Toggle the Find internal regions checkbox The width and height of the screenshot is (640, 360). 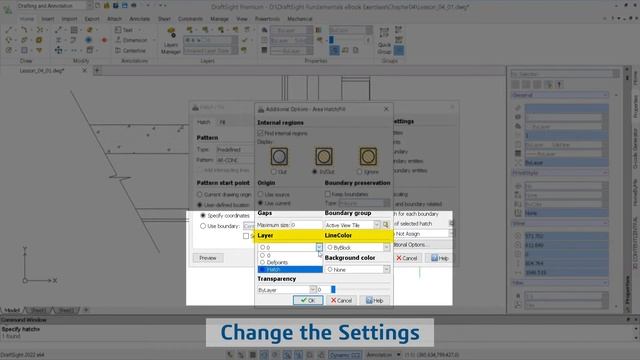point(260,133)
